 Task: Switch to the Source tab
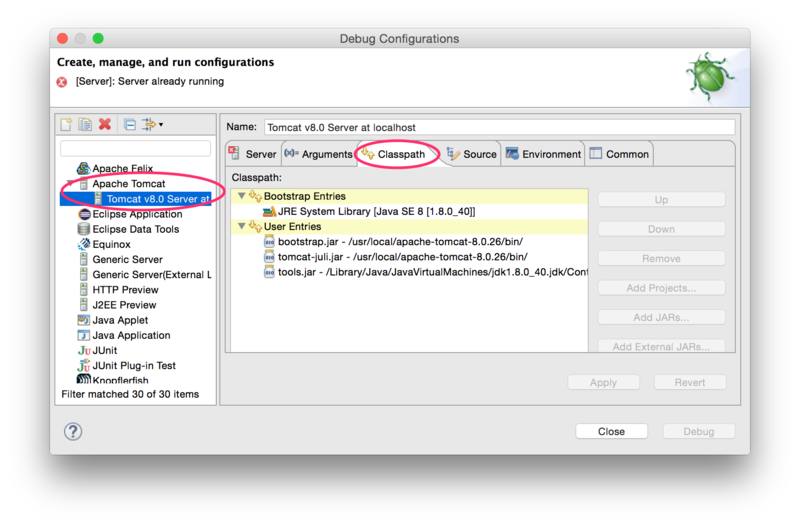point(471,154)
